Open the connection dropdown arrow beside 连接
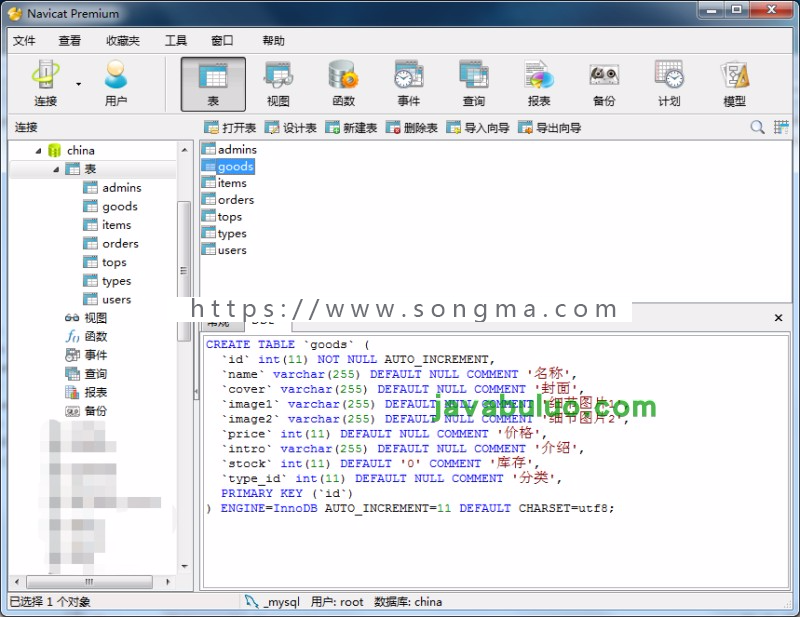This screenshot has width=800, height=617. click(x=79, y=84)
